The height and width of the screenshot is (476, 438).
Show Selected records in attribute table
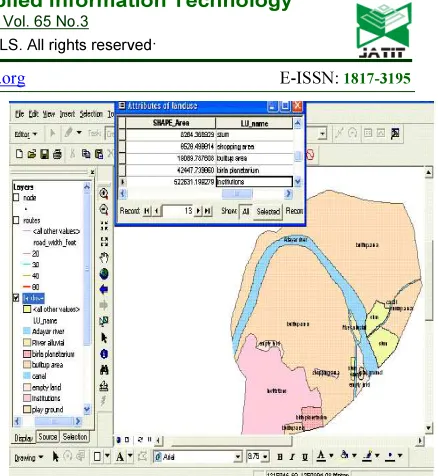pyautogui.click(x=268, y=212)
